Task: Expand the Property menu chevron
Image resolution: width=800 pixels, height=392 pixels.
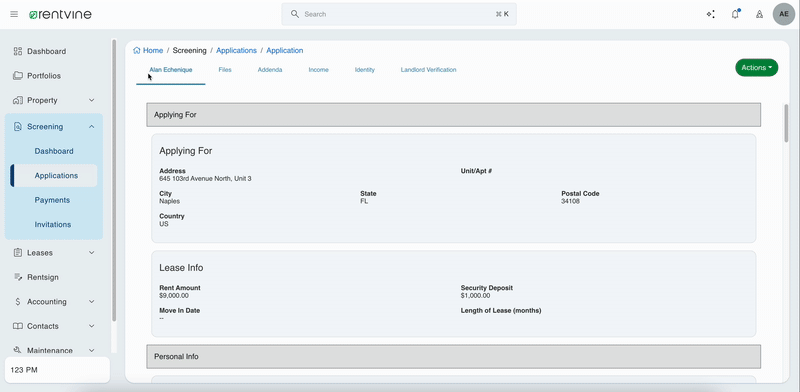Action: (x=92, y=100)
